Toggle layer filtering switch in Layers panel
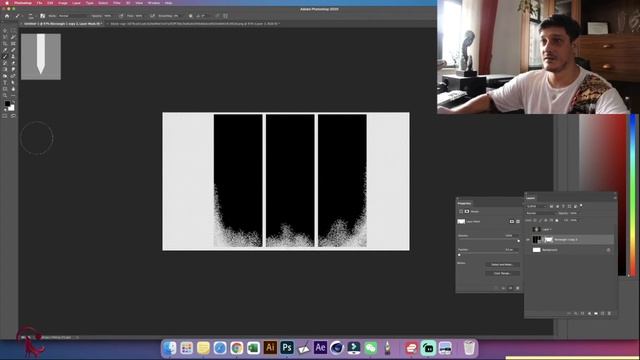Screen dimensions: 640x360 coord(581,205)
